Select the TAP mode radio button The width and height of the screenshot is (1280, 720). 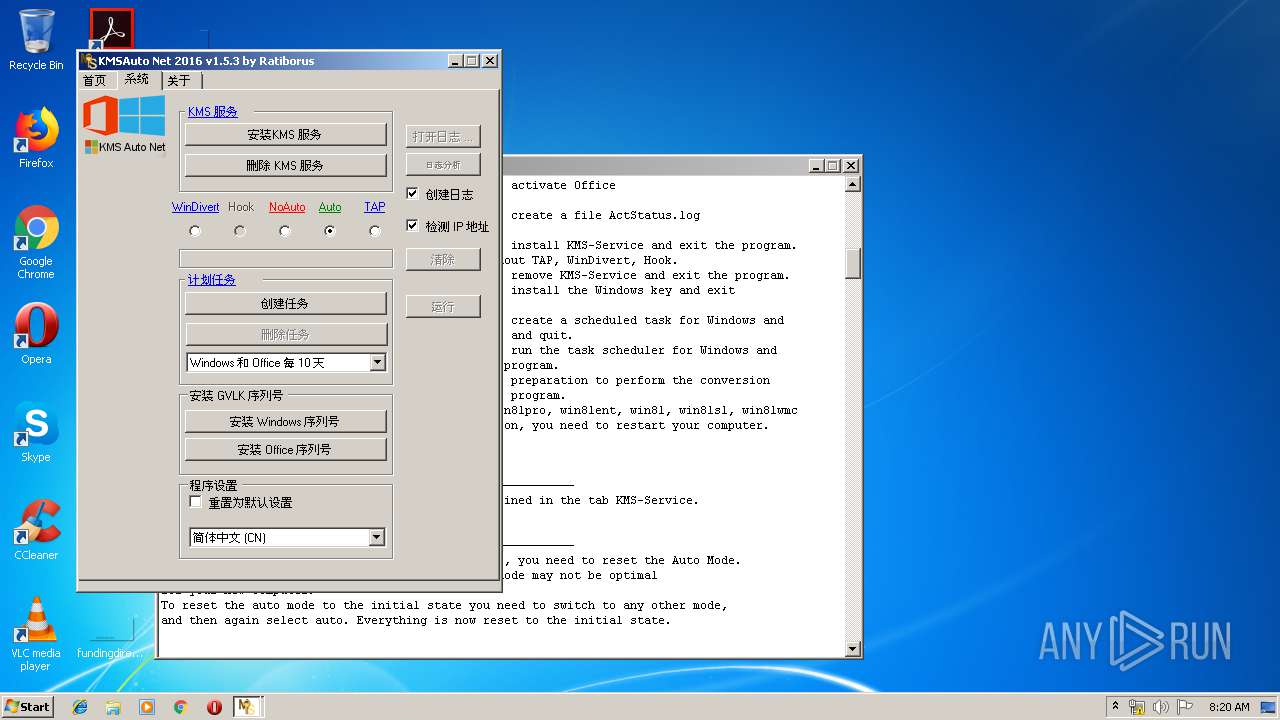point(375,231)
